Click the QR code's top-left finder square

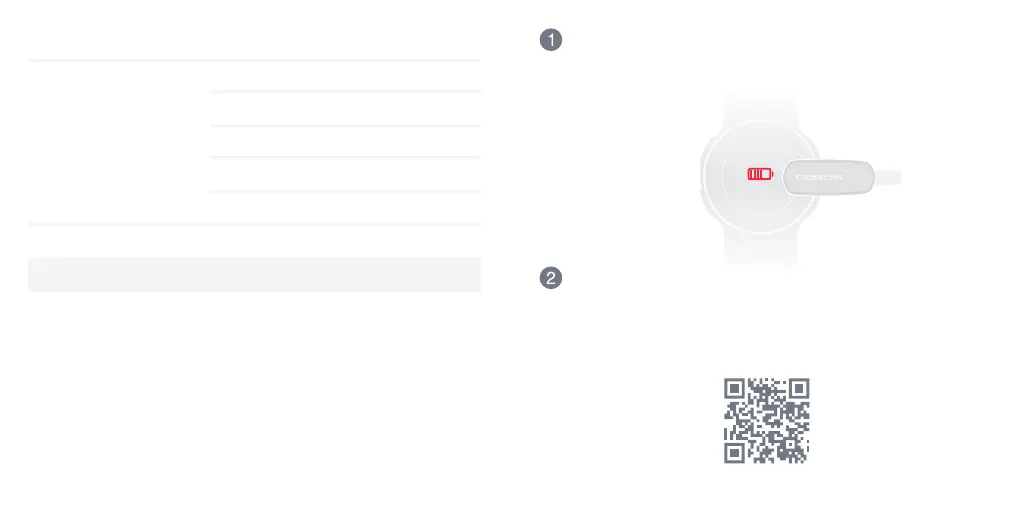pos(734,389)
